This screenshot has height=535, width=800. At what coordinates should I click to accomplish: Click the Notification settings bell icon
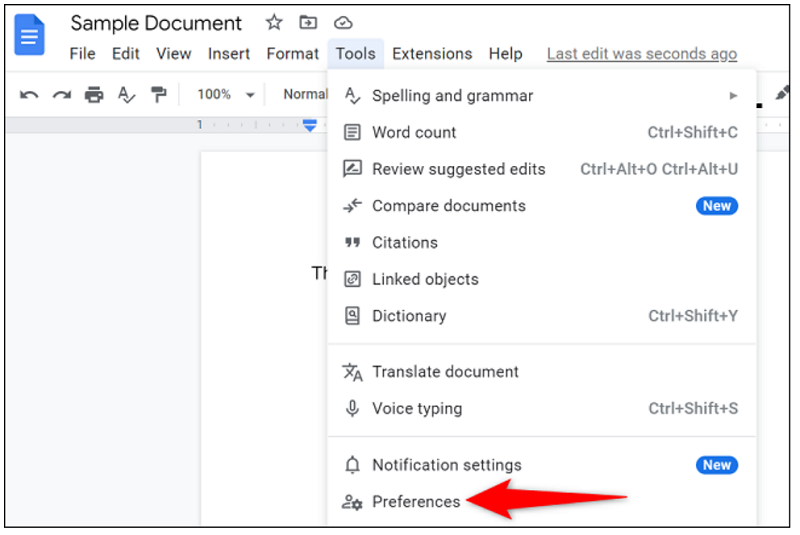(352, 465)
